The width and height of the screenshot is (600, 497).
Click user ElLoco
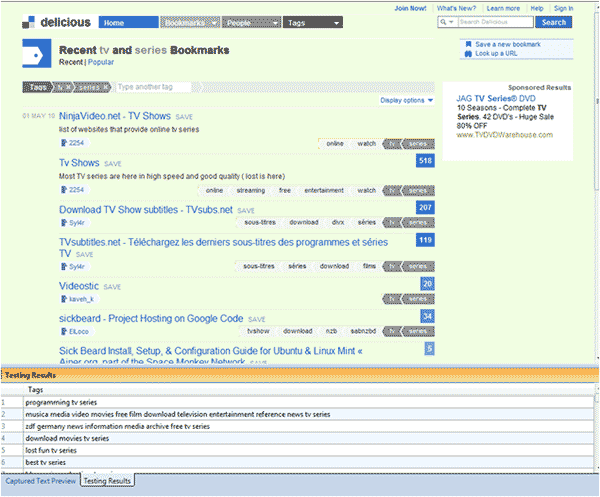coord(79,331)
